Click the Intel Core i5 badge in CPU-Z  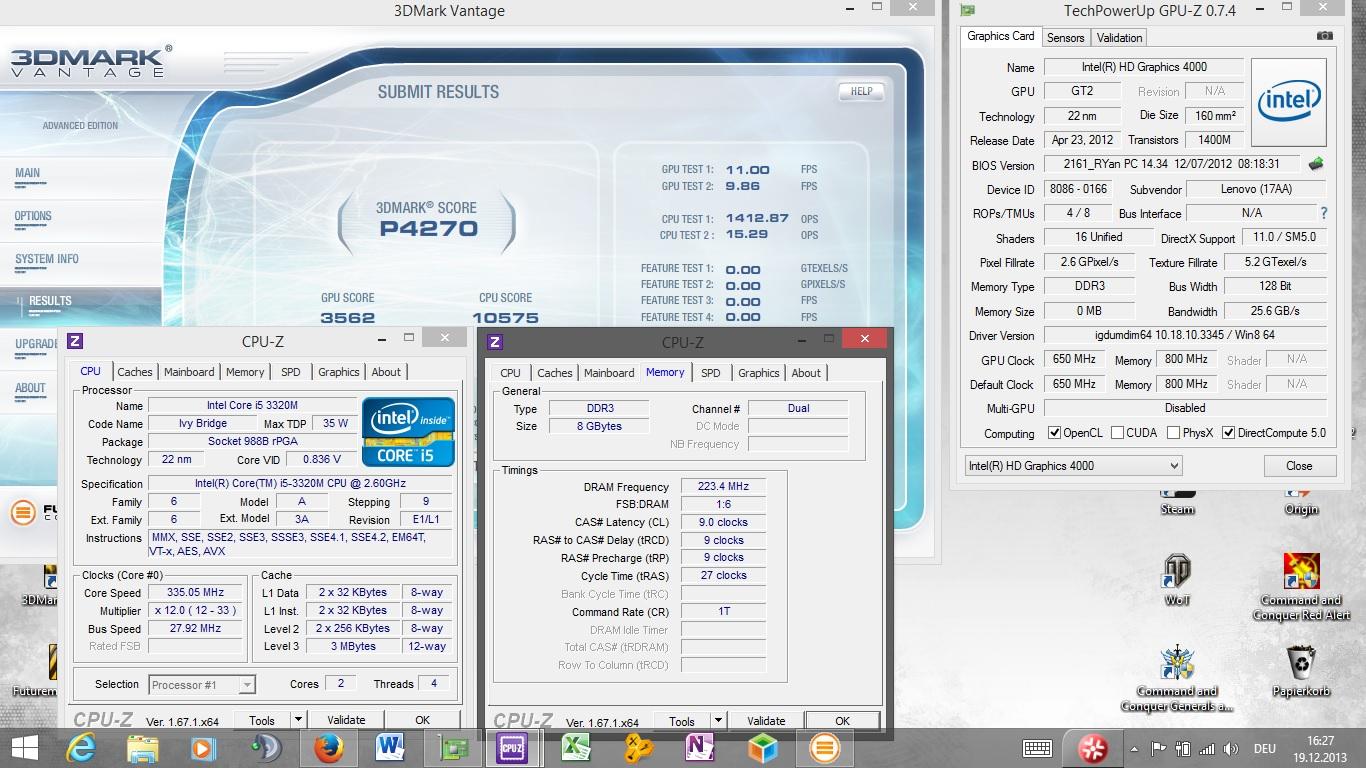click(408, 432)
